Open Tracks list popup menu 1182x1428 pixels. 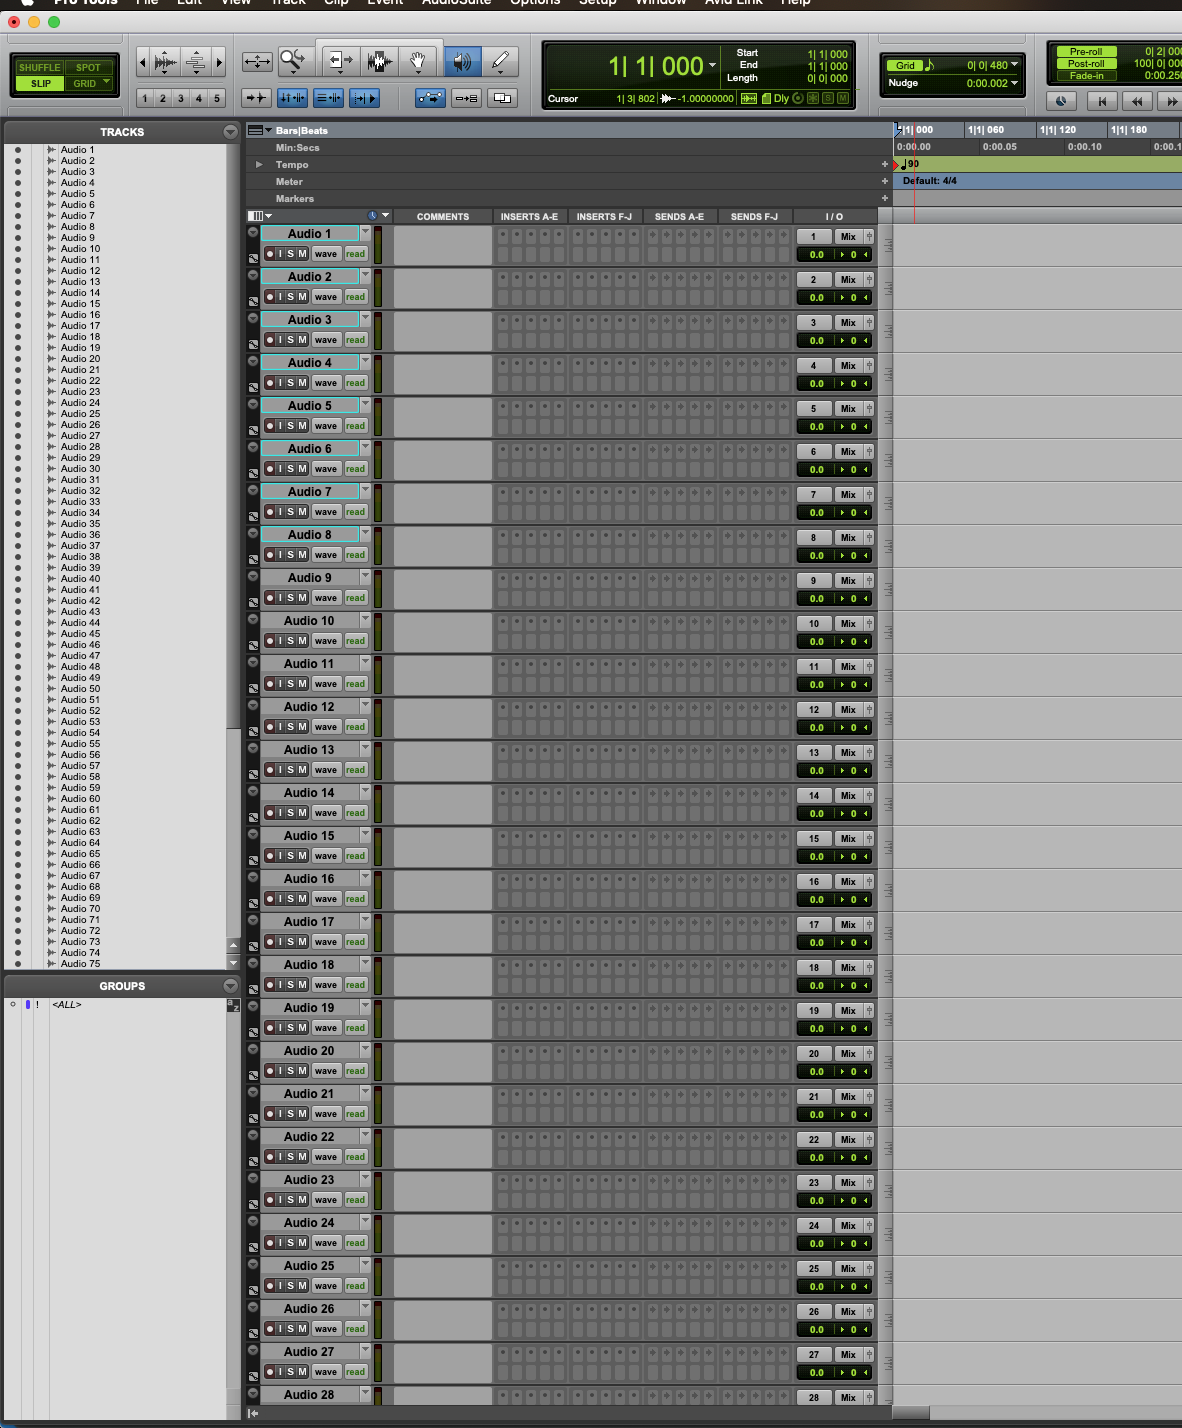[x=231, y=132]
